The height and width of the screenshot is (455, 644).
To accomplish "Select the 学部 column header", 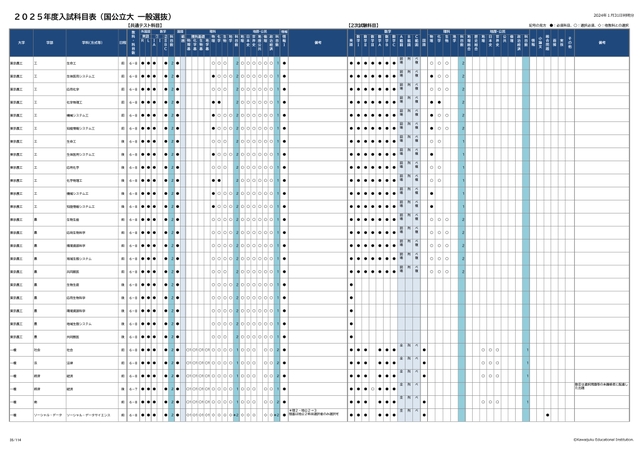I will (47, 43).
